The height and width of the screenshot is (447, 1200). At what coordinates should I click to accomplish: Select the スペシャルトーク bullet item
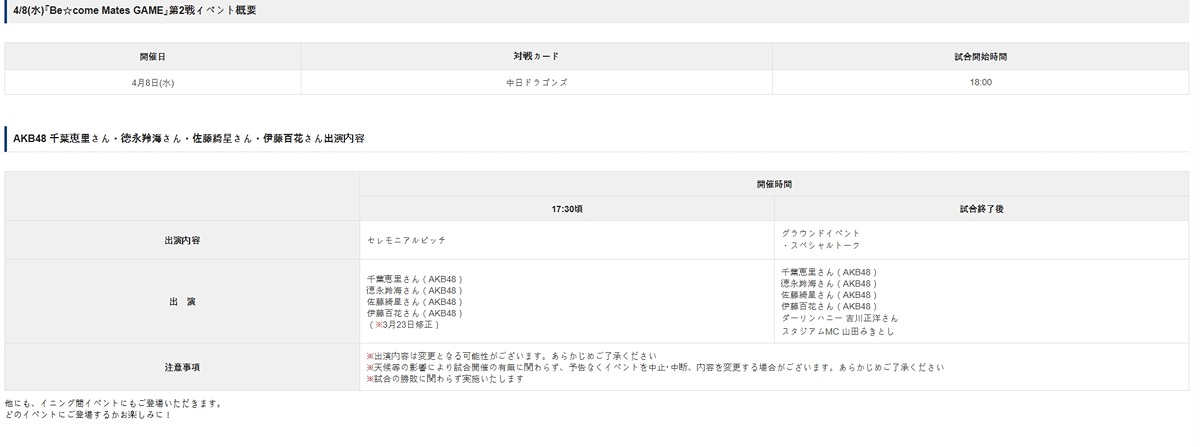pyautogui.click(x=822, y=245)
